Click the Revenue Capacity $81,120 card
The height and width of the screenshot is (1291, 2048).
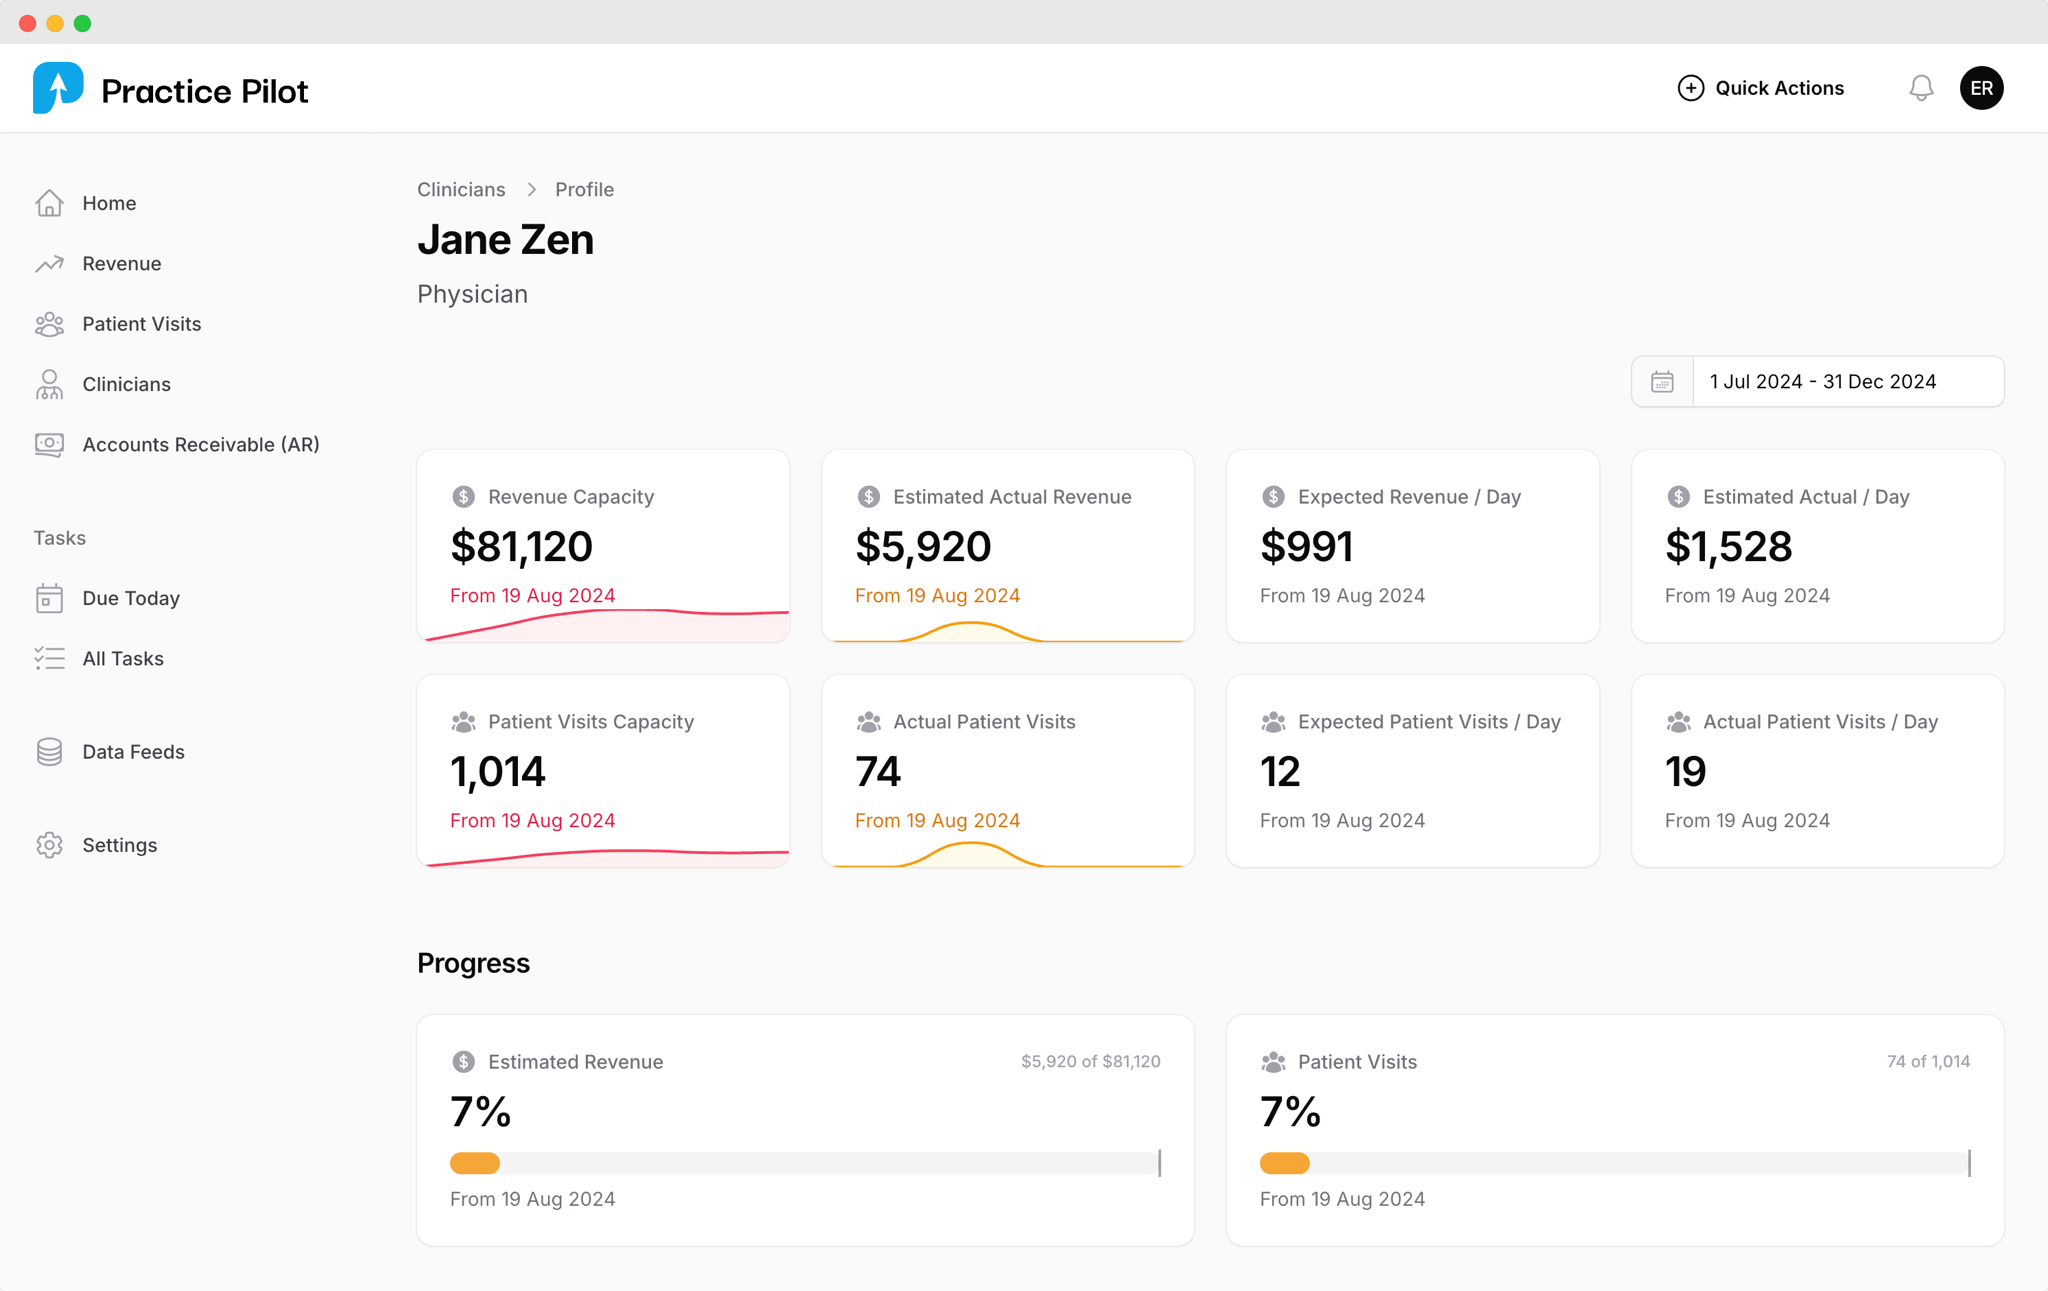(603, 546)
